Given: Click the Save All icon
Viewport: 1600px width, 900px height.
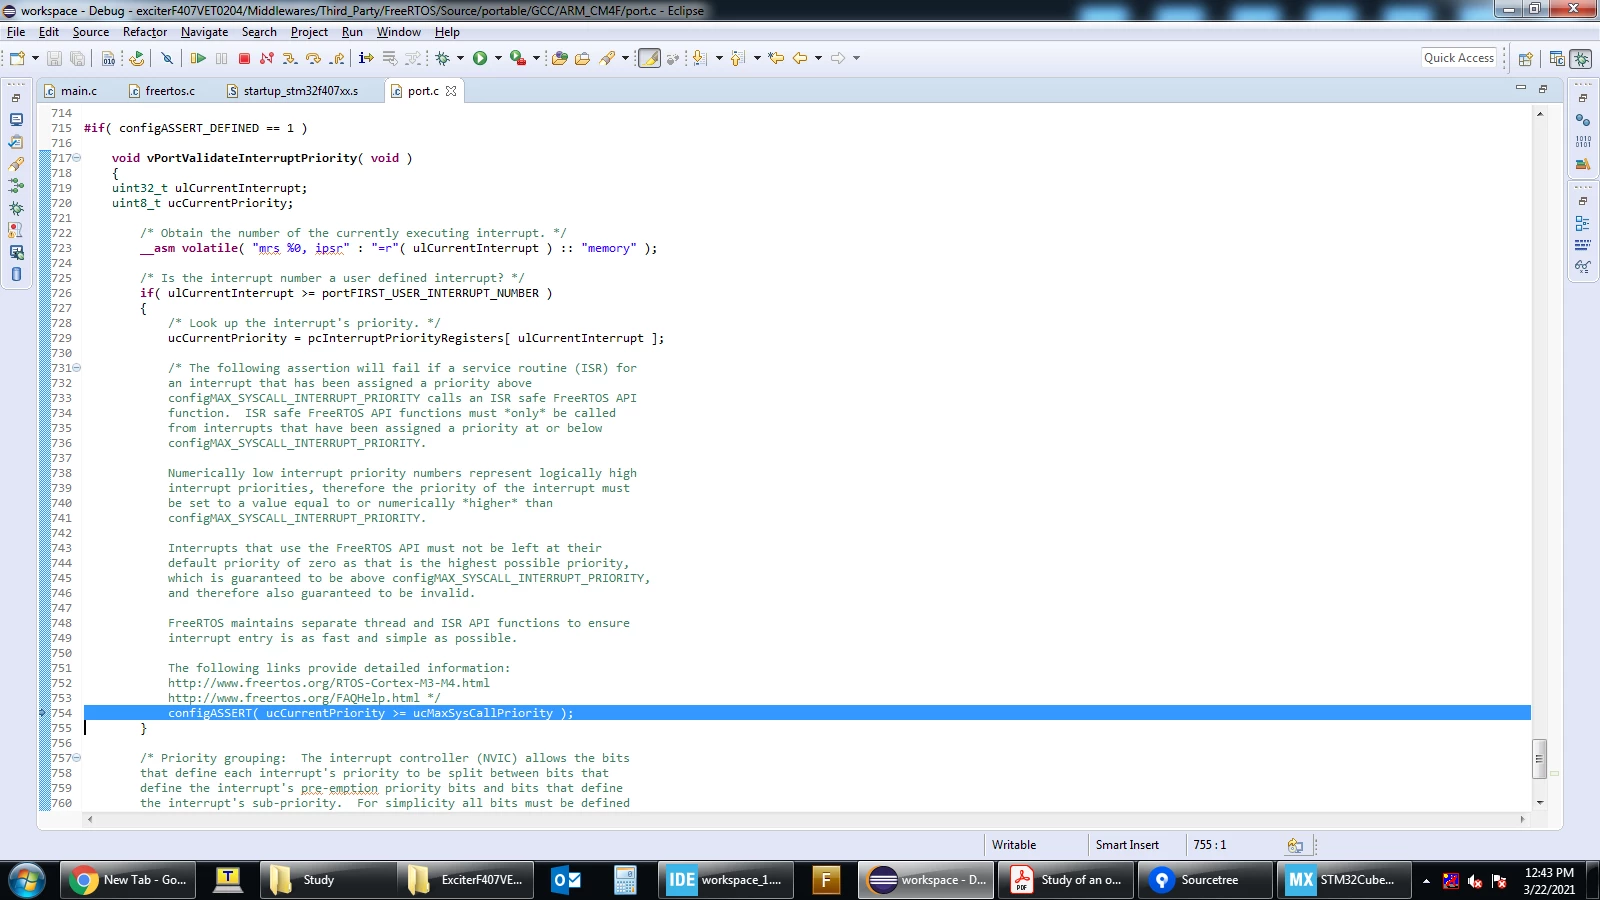Looking at the screenshot, I should (77, 58).
